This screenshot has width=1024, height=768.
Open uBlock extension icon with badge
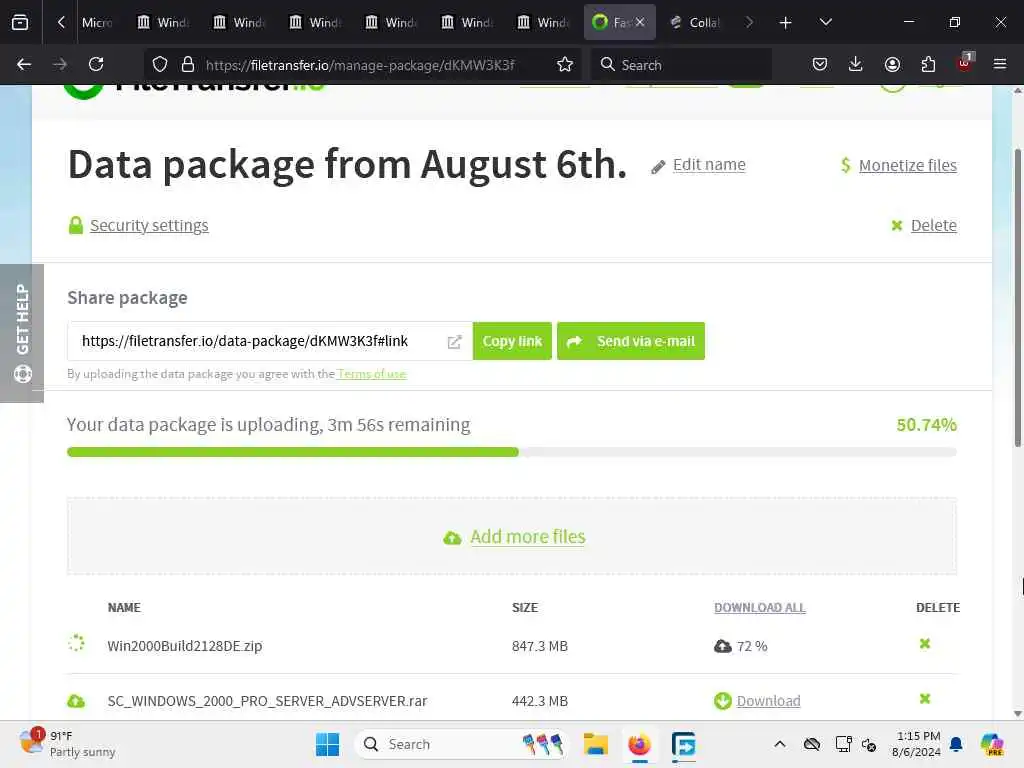(965, 63)
